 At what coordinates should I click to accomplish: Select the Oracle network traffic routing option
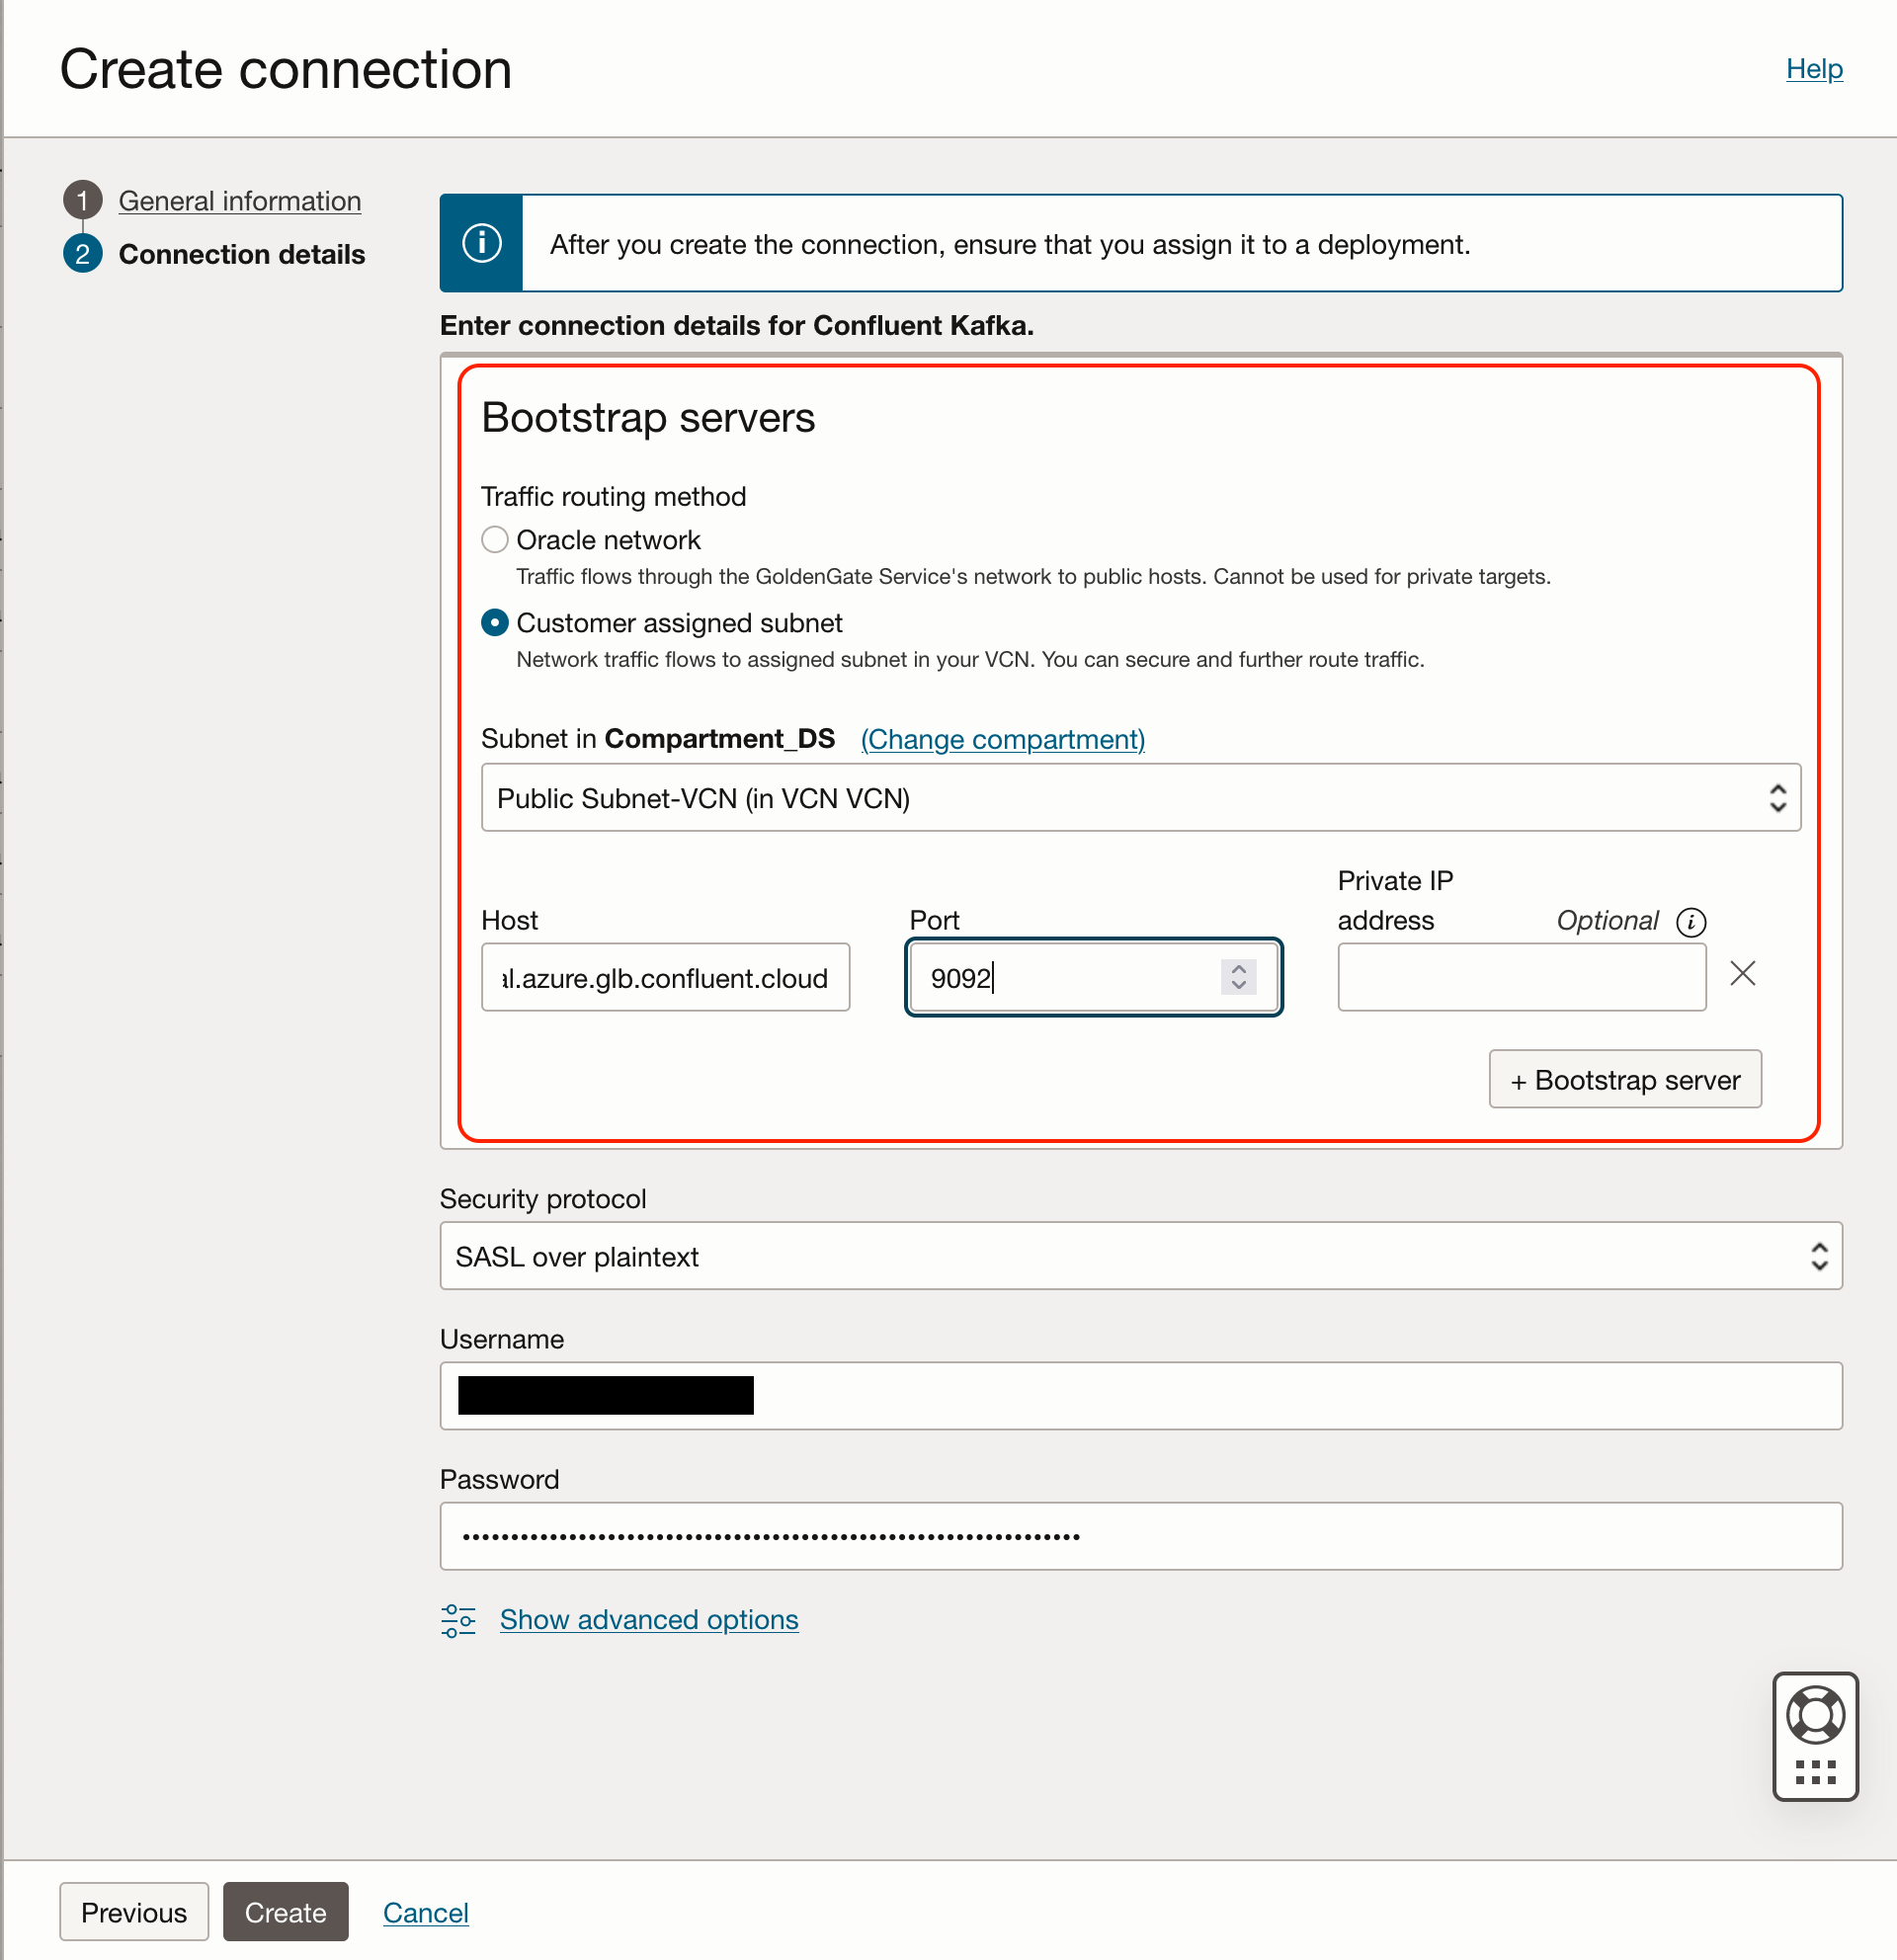tap(494, 539)
